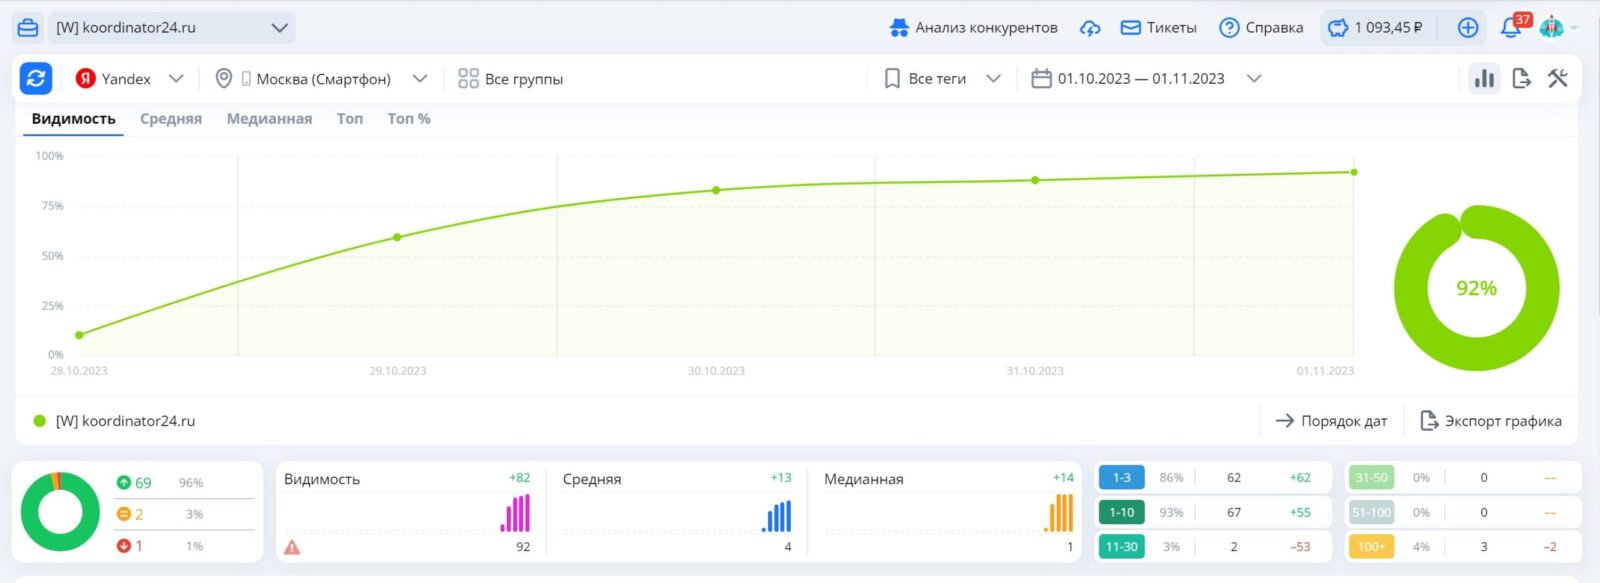Click the 01.11.2023 data point on chart
1600x583 pixels.
pos(1354,172)
